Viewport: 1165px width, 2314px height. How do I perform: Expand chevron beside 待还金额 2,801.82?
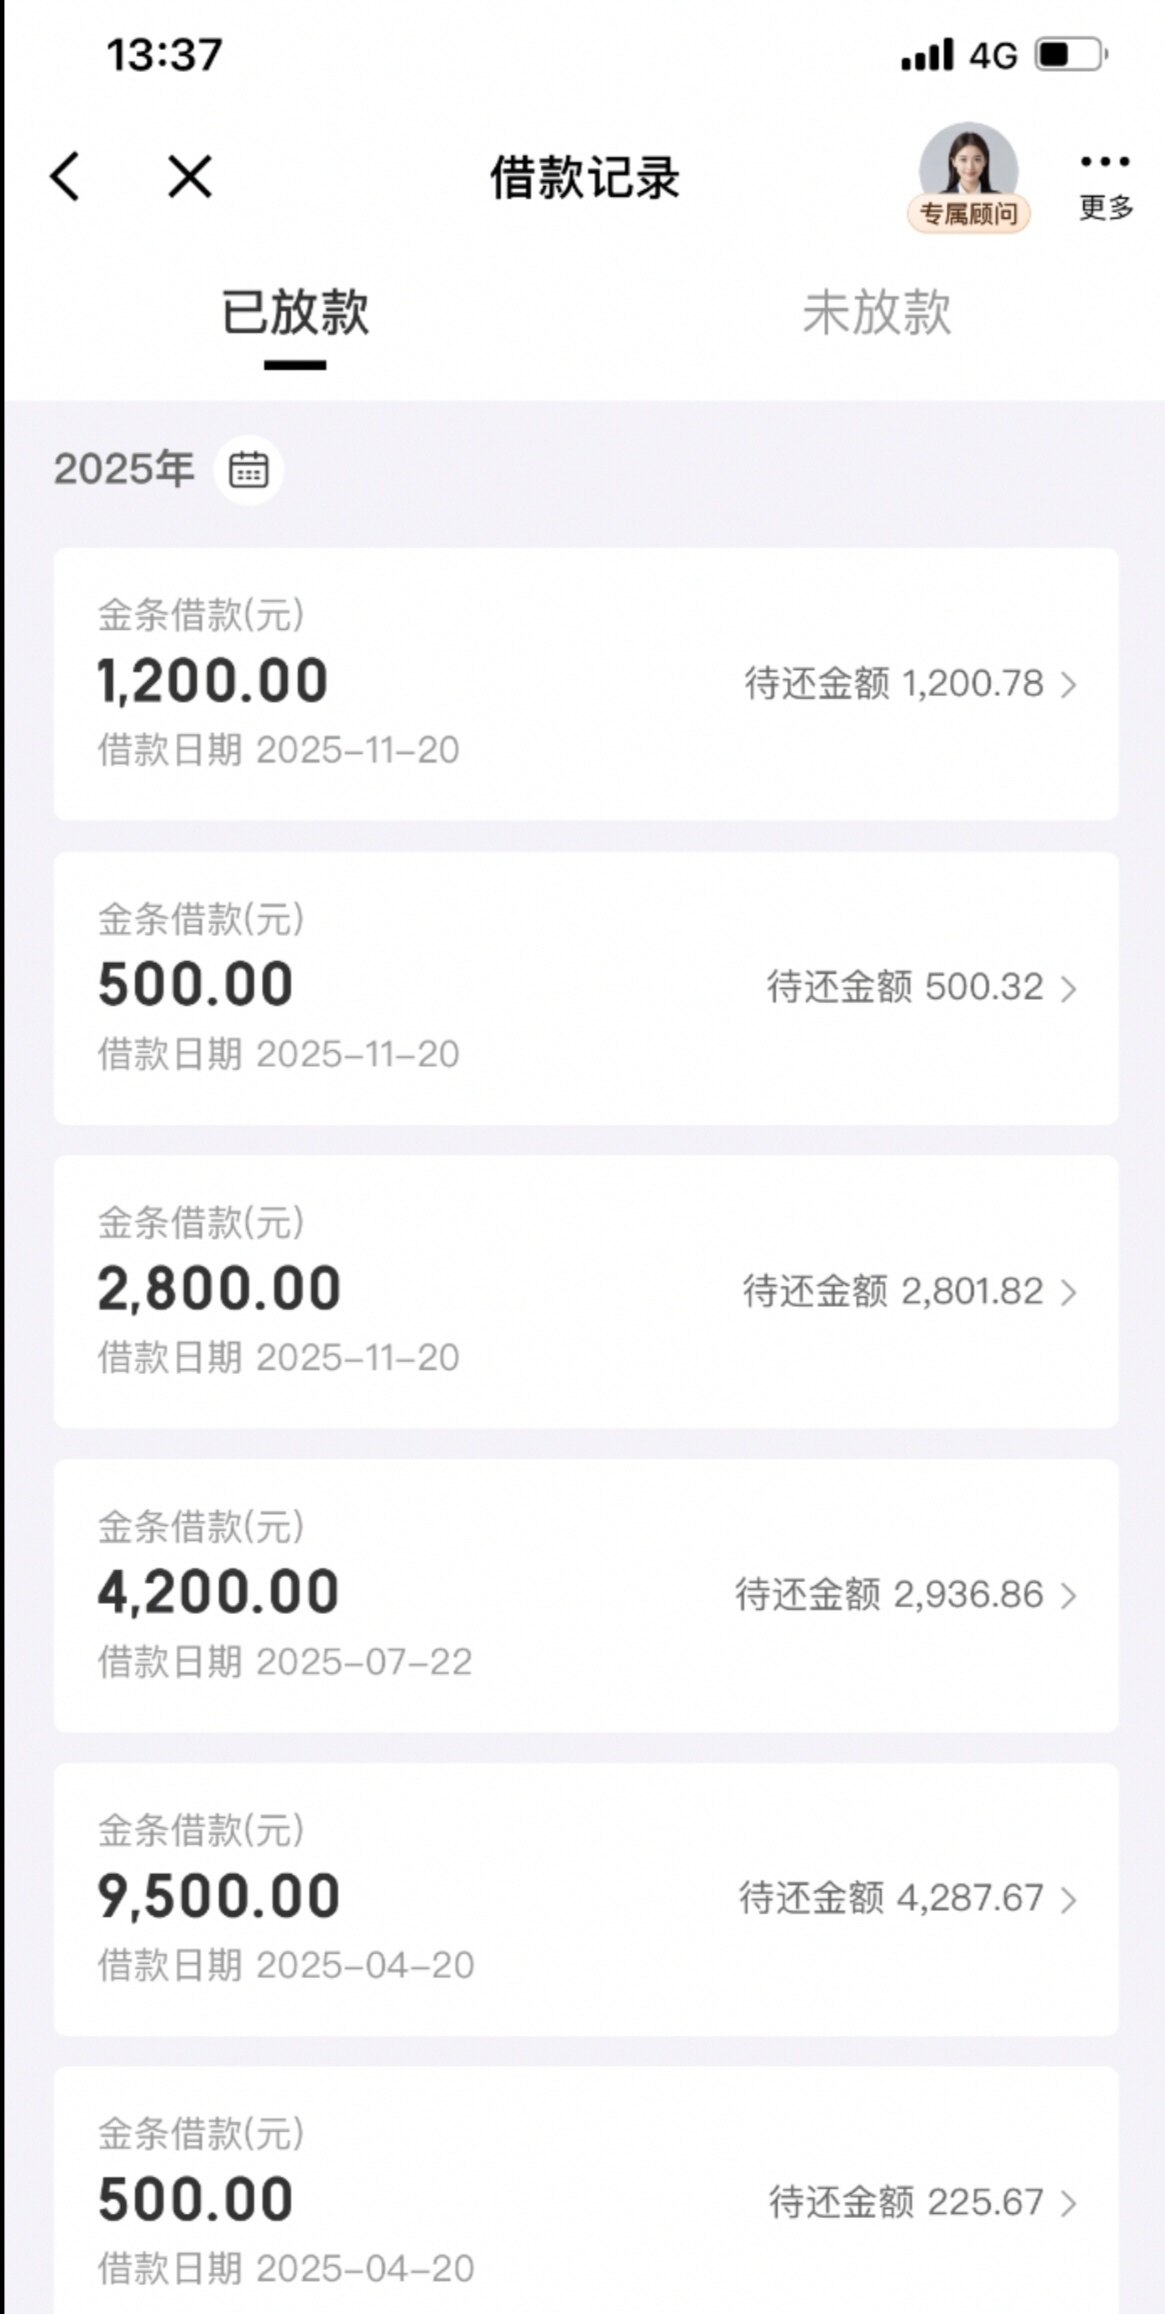pos(1069,1292)
